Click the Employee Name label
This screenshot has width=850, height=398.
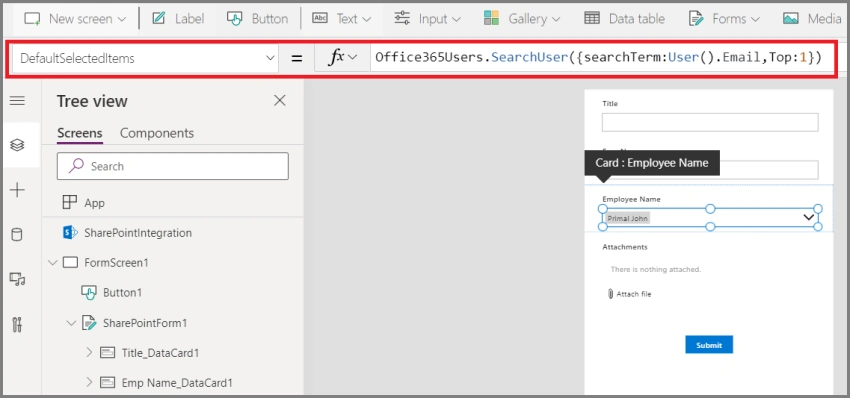(x=632, y=199)
